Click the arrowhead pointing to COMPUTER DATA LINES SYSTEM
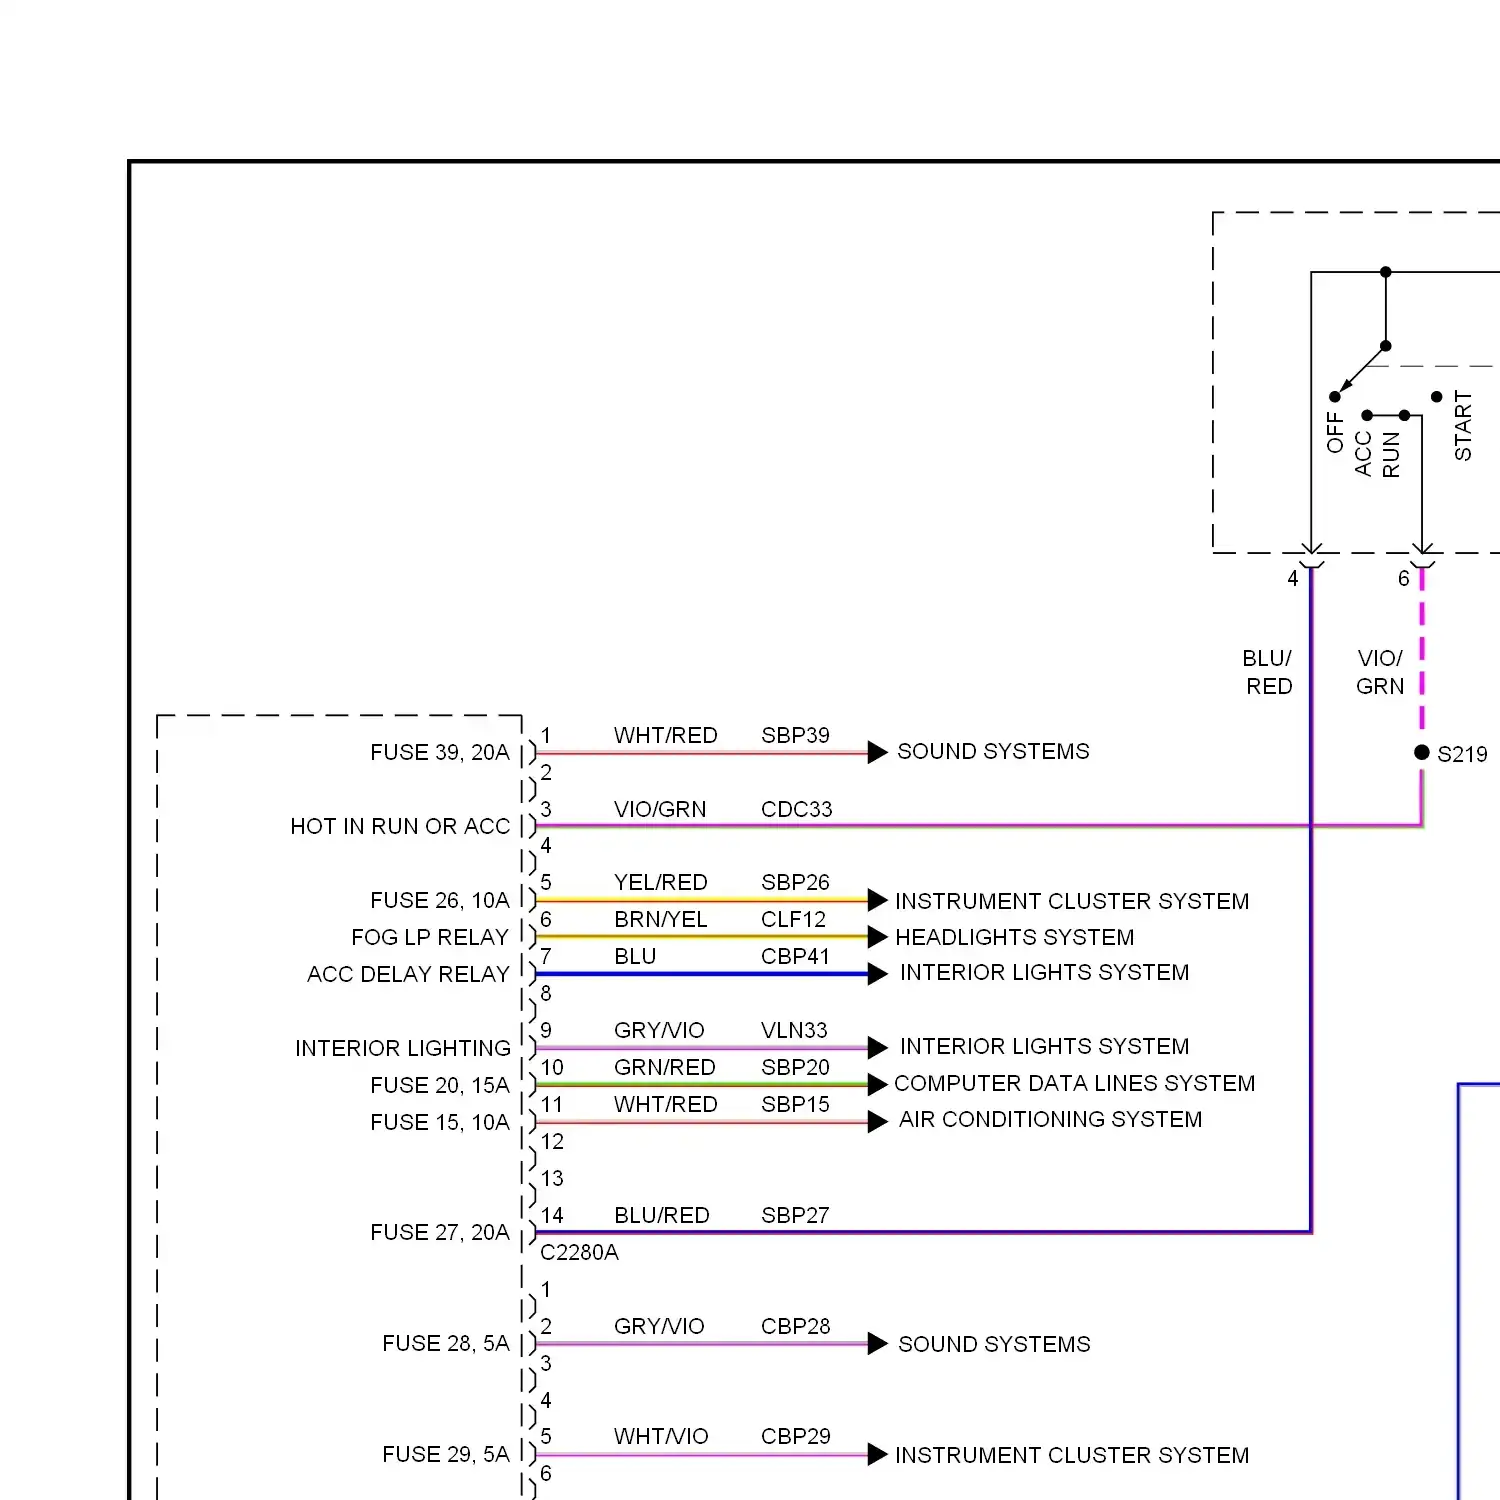The width and height of the screenshot is (1500, 1500). click(x=878, y=1084)
